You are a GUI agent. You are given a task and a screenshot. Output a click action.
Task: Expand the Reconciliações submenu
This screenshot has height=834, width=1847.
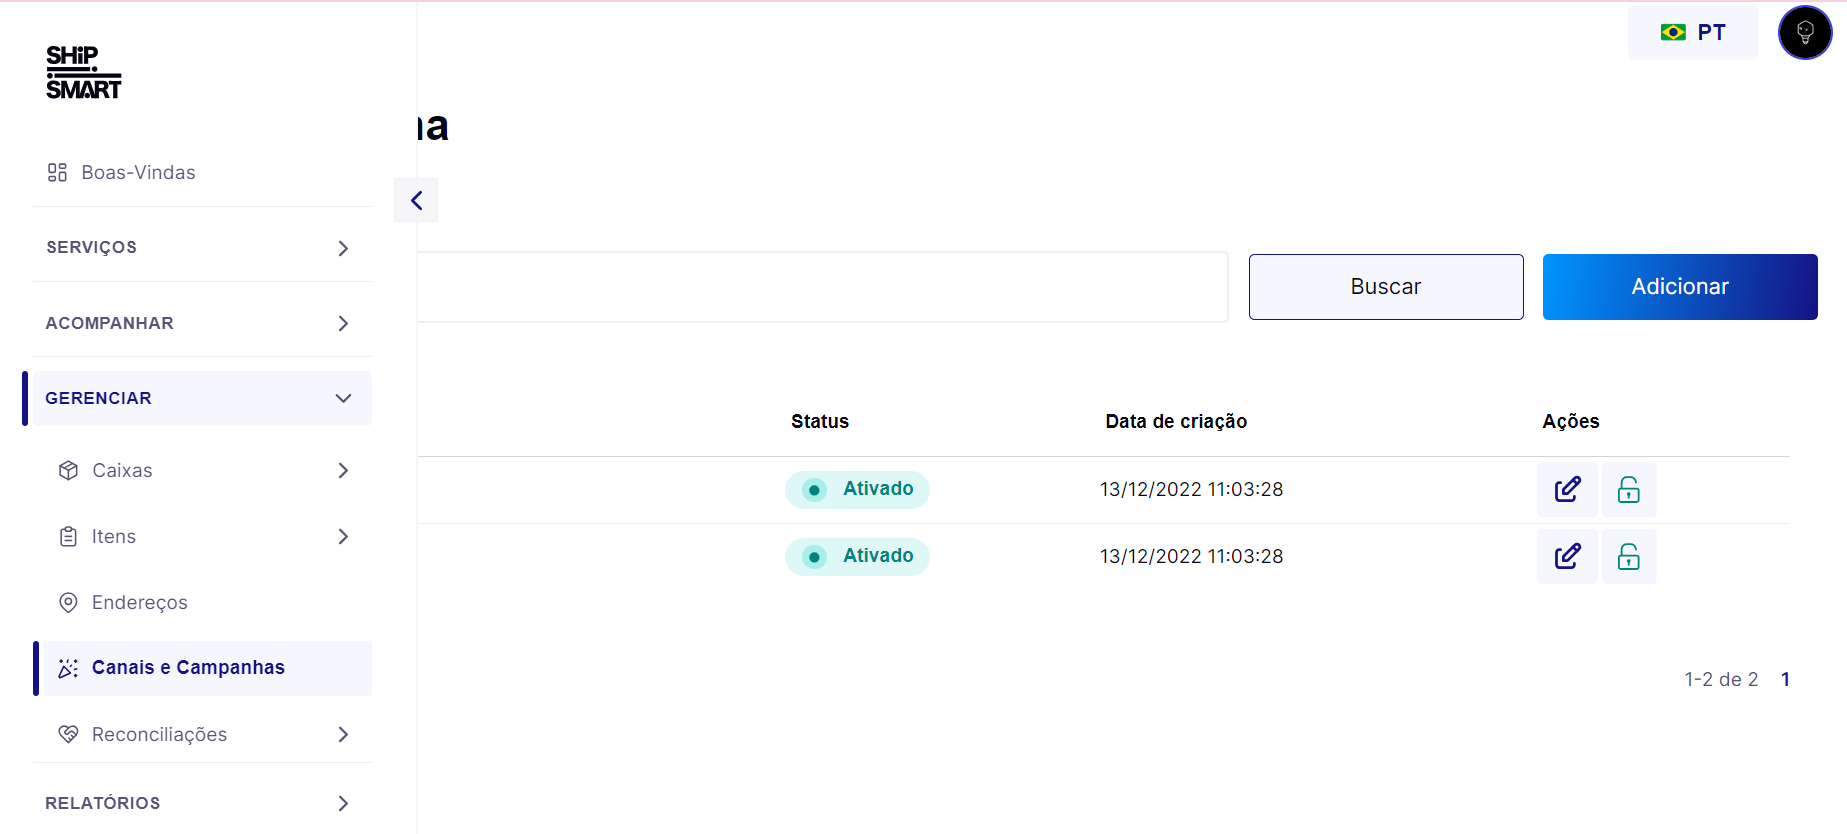pyautogui.click(x=202, y=734)
